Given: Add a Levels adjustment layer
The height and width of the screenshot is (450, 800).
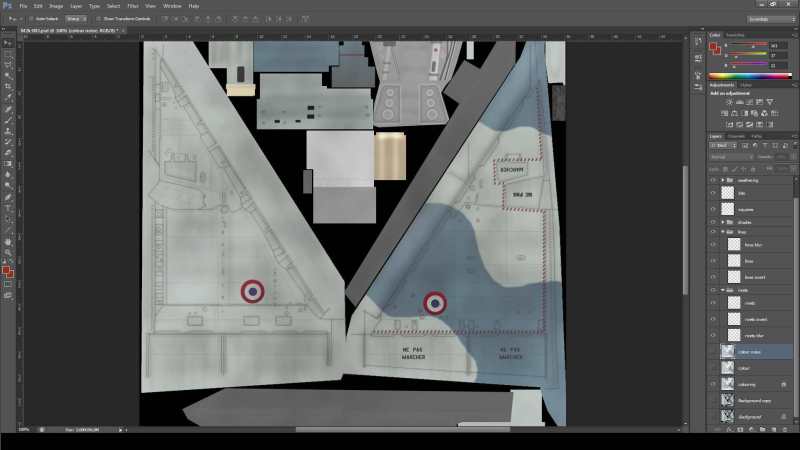Looking at the screenshot, I should click(x=739, y=102).
